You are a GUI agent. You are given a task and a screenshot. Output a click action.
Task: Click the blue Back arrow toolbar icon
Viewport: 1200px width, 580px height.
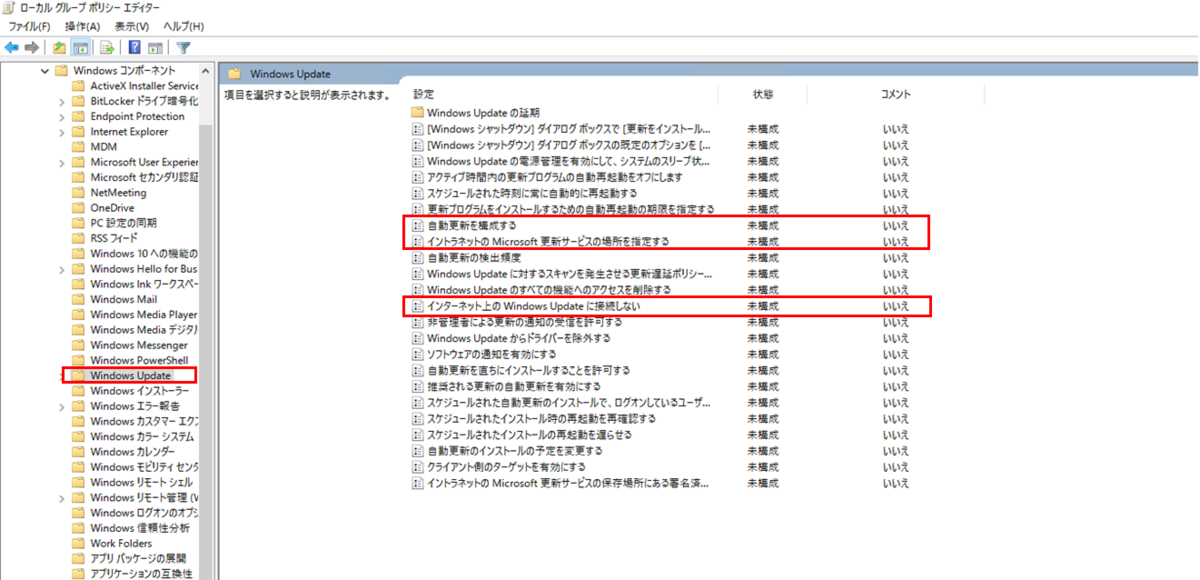tap(12, 47)
